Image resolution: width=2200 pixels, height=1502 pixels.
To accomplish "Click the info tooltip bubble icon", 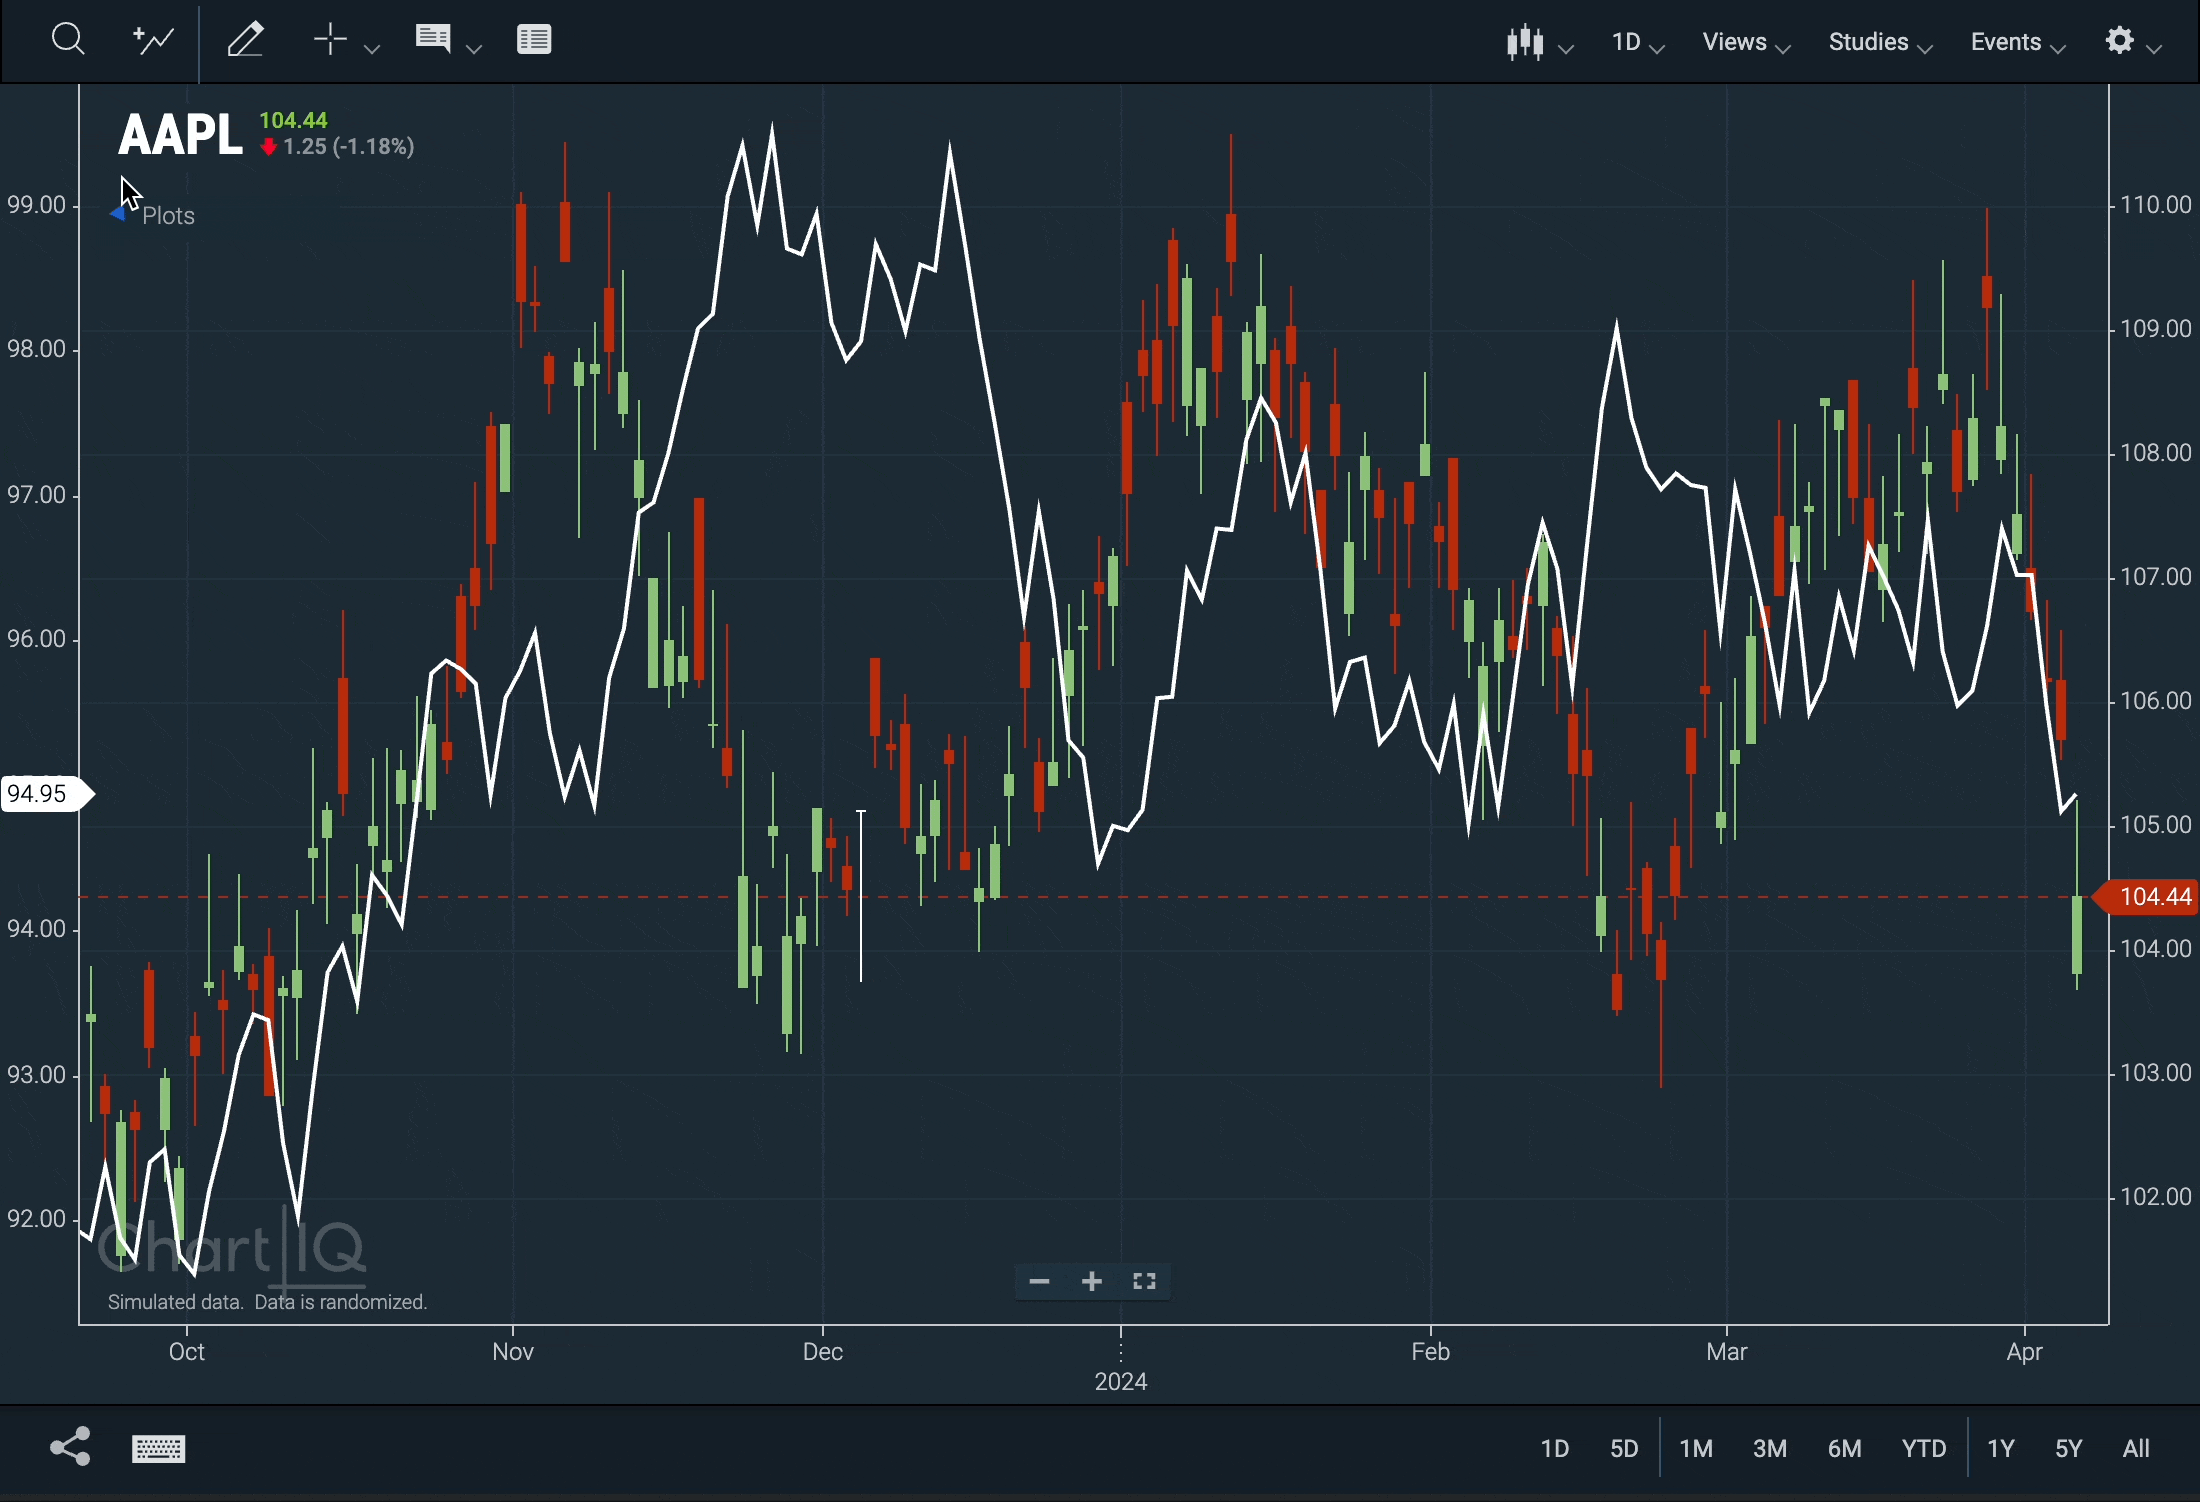I will click(433, 39).
